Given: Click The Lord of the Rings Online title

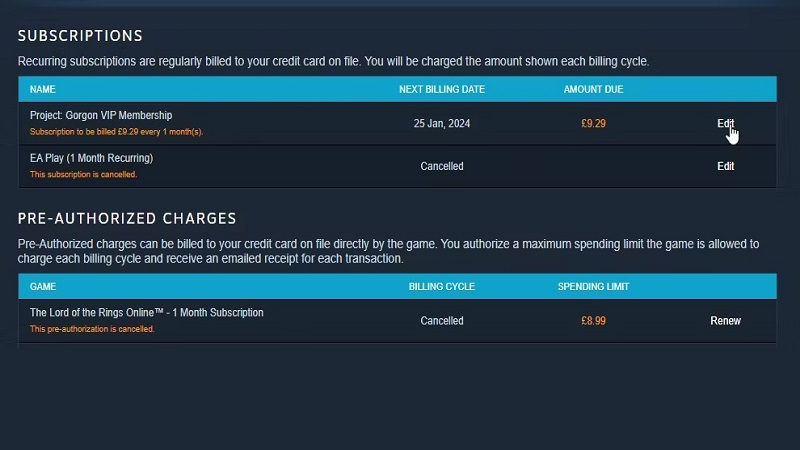Looking at the screenshot, I should coord(147,313).
